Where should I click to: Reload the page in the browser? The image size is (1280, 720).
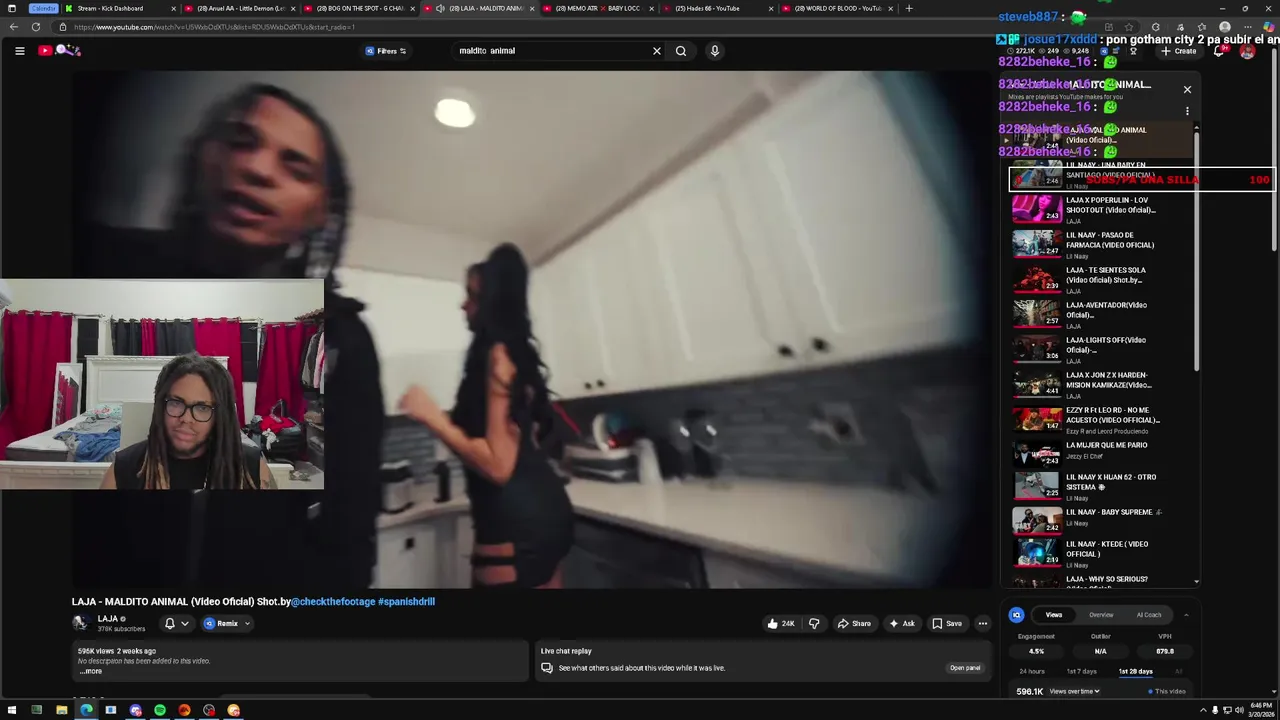36,27
